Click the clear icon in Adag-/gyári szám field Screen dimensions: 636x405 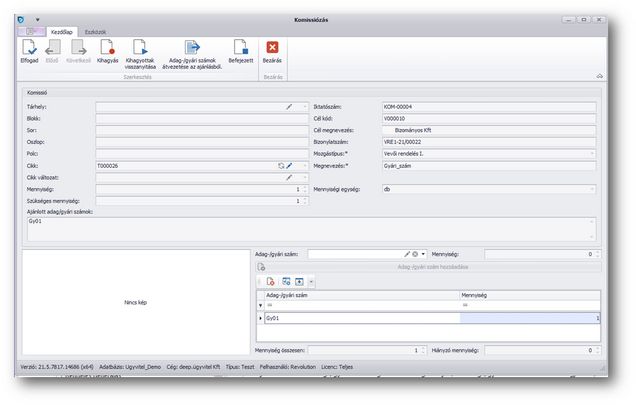415,255
